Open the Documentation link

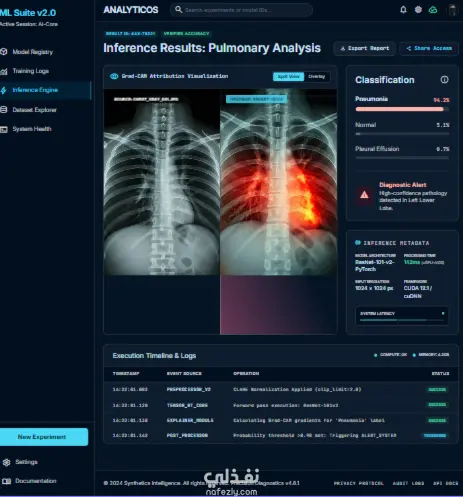point(36,481)
